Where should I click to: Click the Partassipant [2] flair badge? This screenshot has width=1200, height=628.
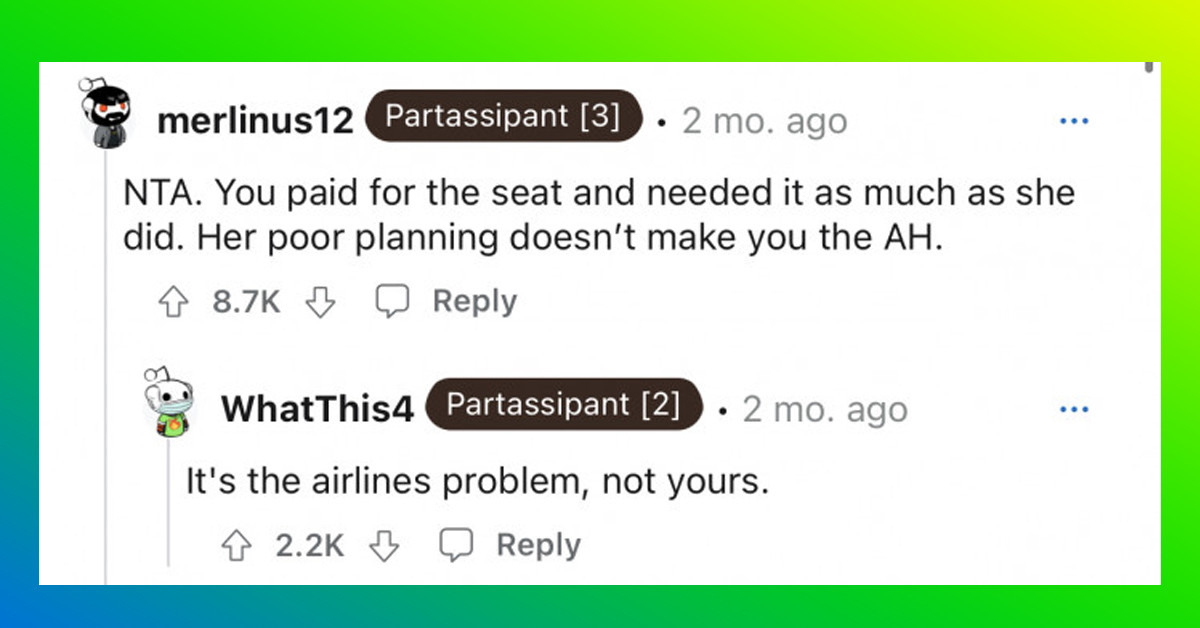564,405
